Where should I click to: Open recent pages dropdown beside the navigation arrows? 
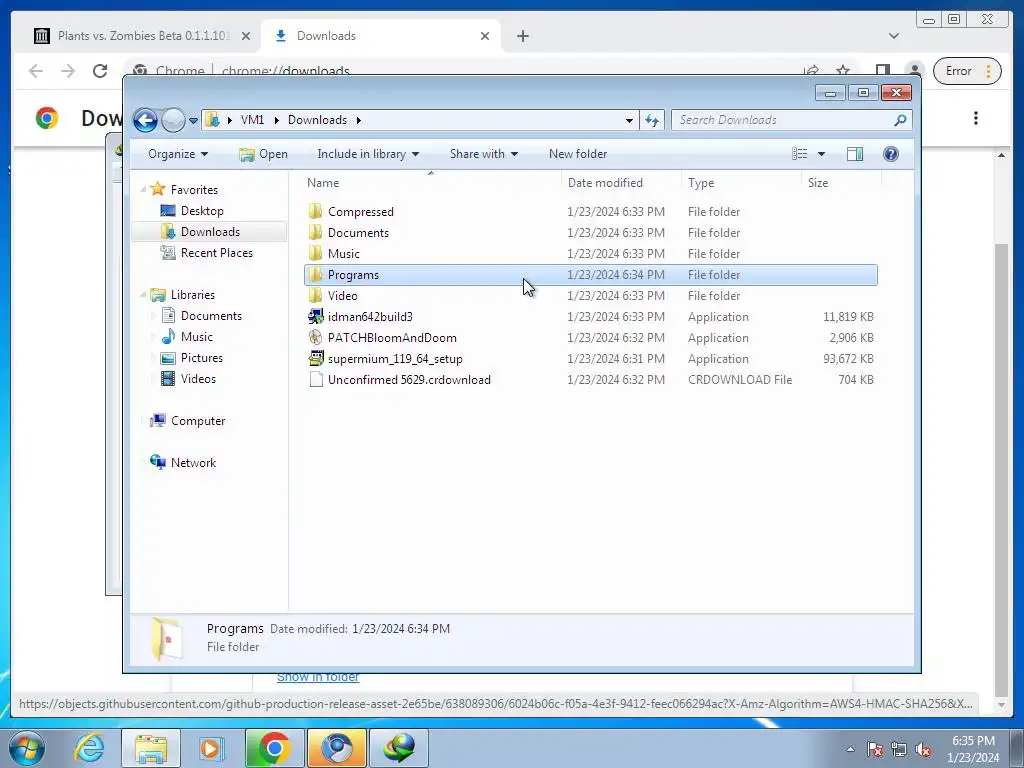tap(193, 121)
